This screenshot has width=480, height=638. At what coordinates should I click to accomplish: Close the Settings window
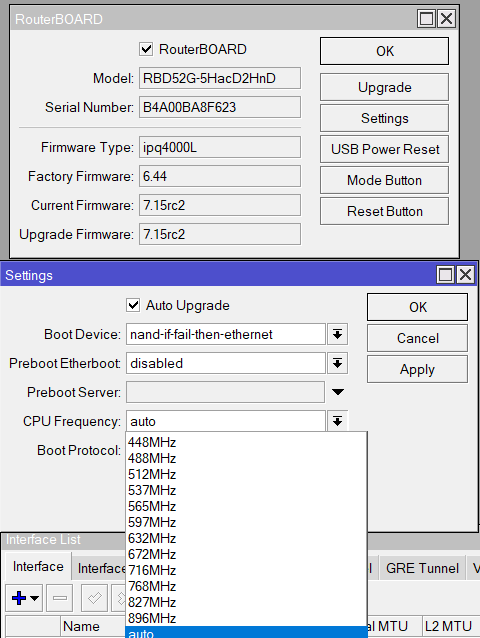[466, 275]
